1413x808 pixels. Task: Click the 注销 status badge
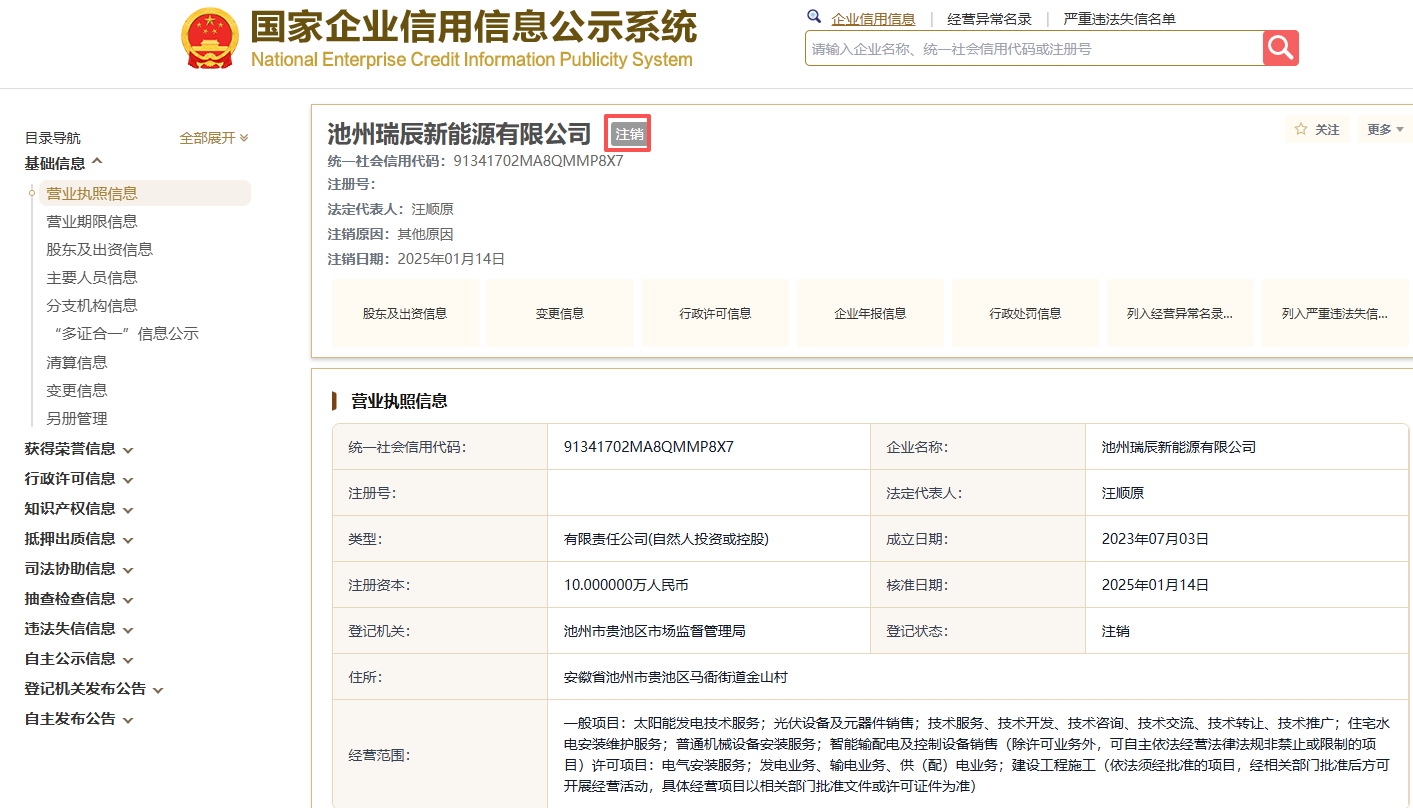click(629, 134)
